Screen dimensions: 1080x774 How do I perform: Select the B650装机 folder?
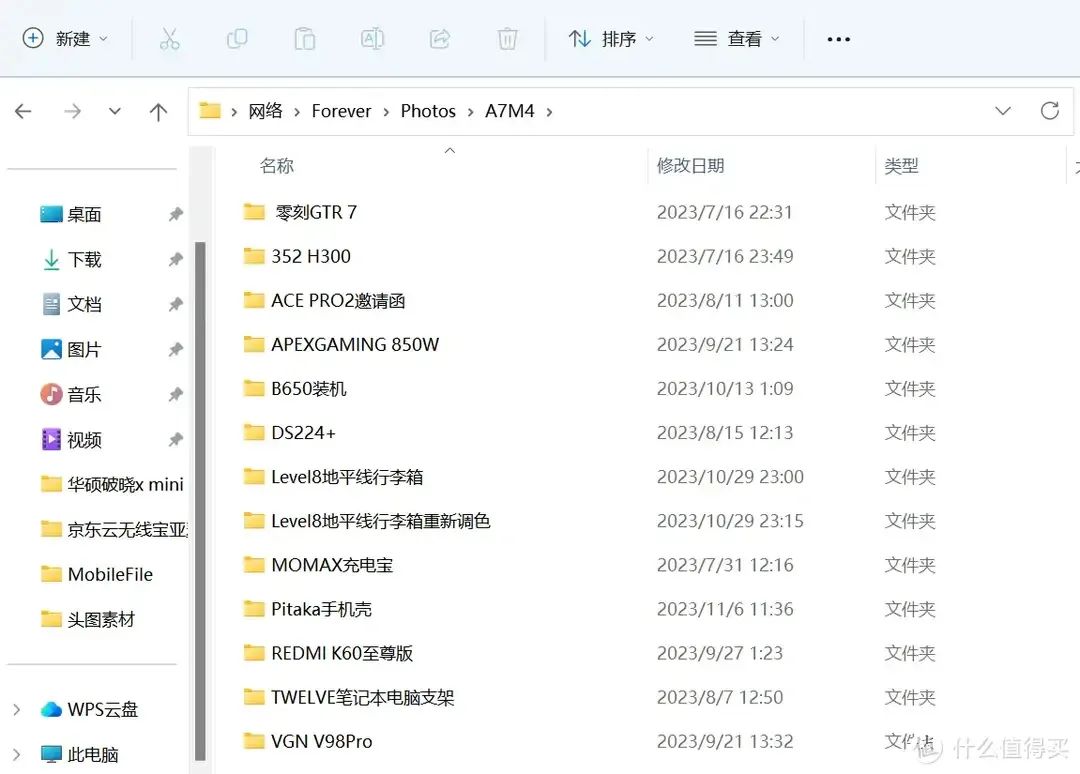[x=295, y=388]
